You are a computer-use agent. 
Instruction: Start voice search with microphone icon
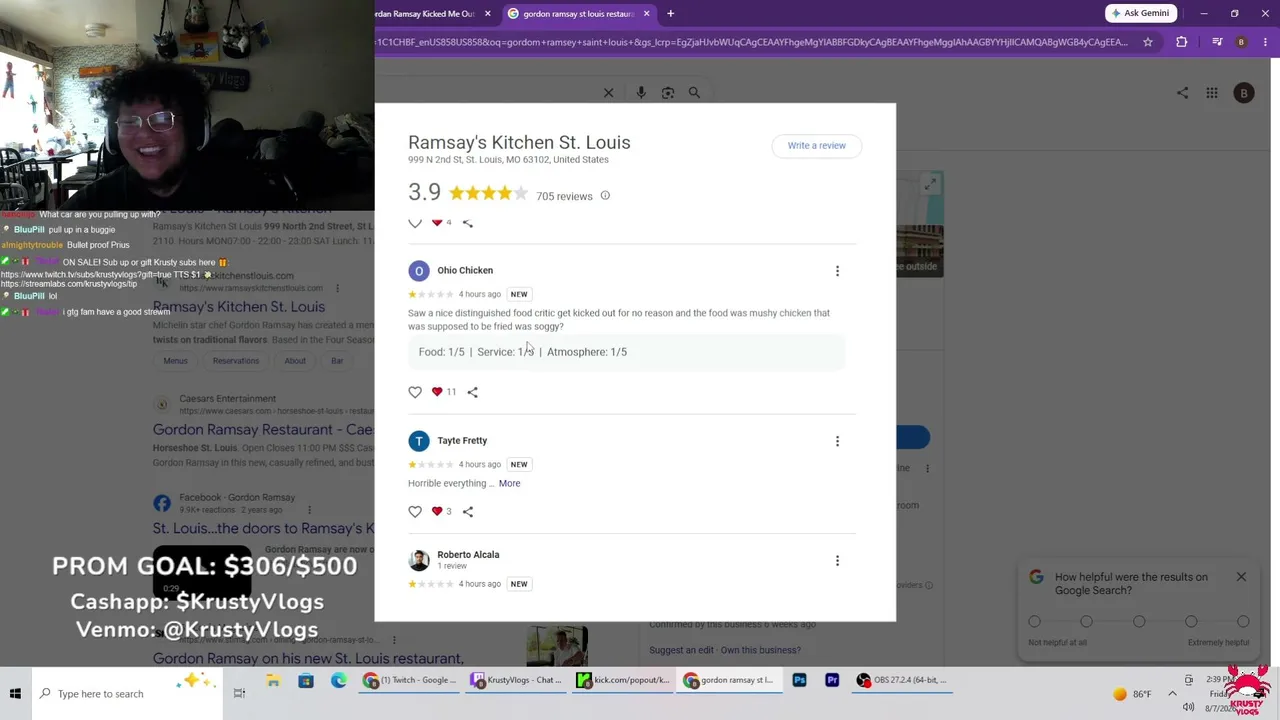641,93
